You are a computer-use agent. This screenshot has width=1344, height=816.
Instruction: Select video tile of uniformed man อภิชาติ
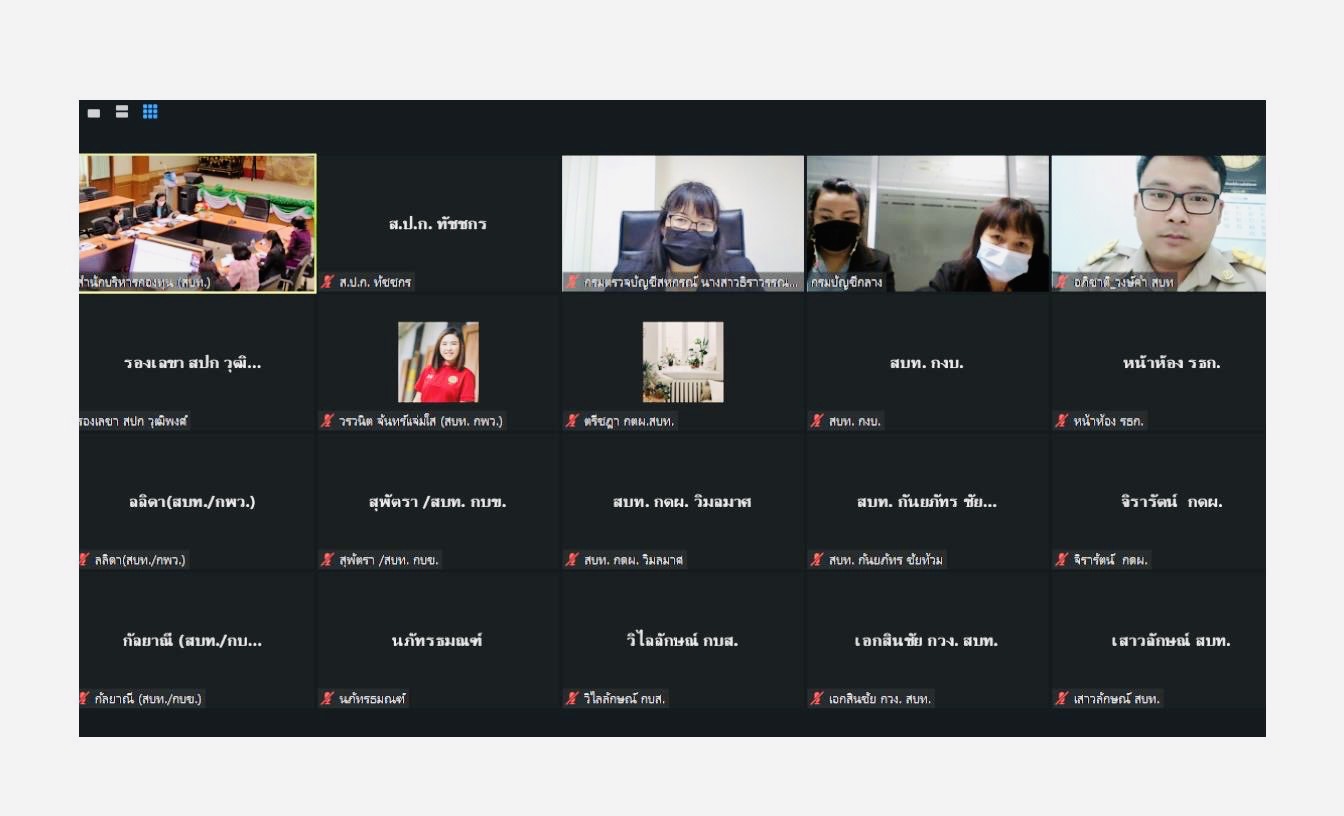(1158, 223)
